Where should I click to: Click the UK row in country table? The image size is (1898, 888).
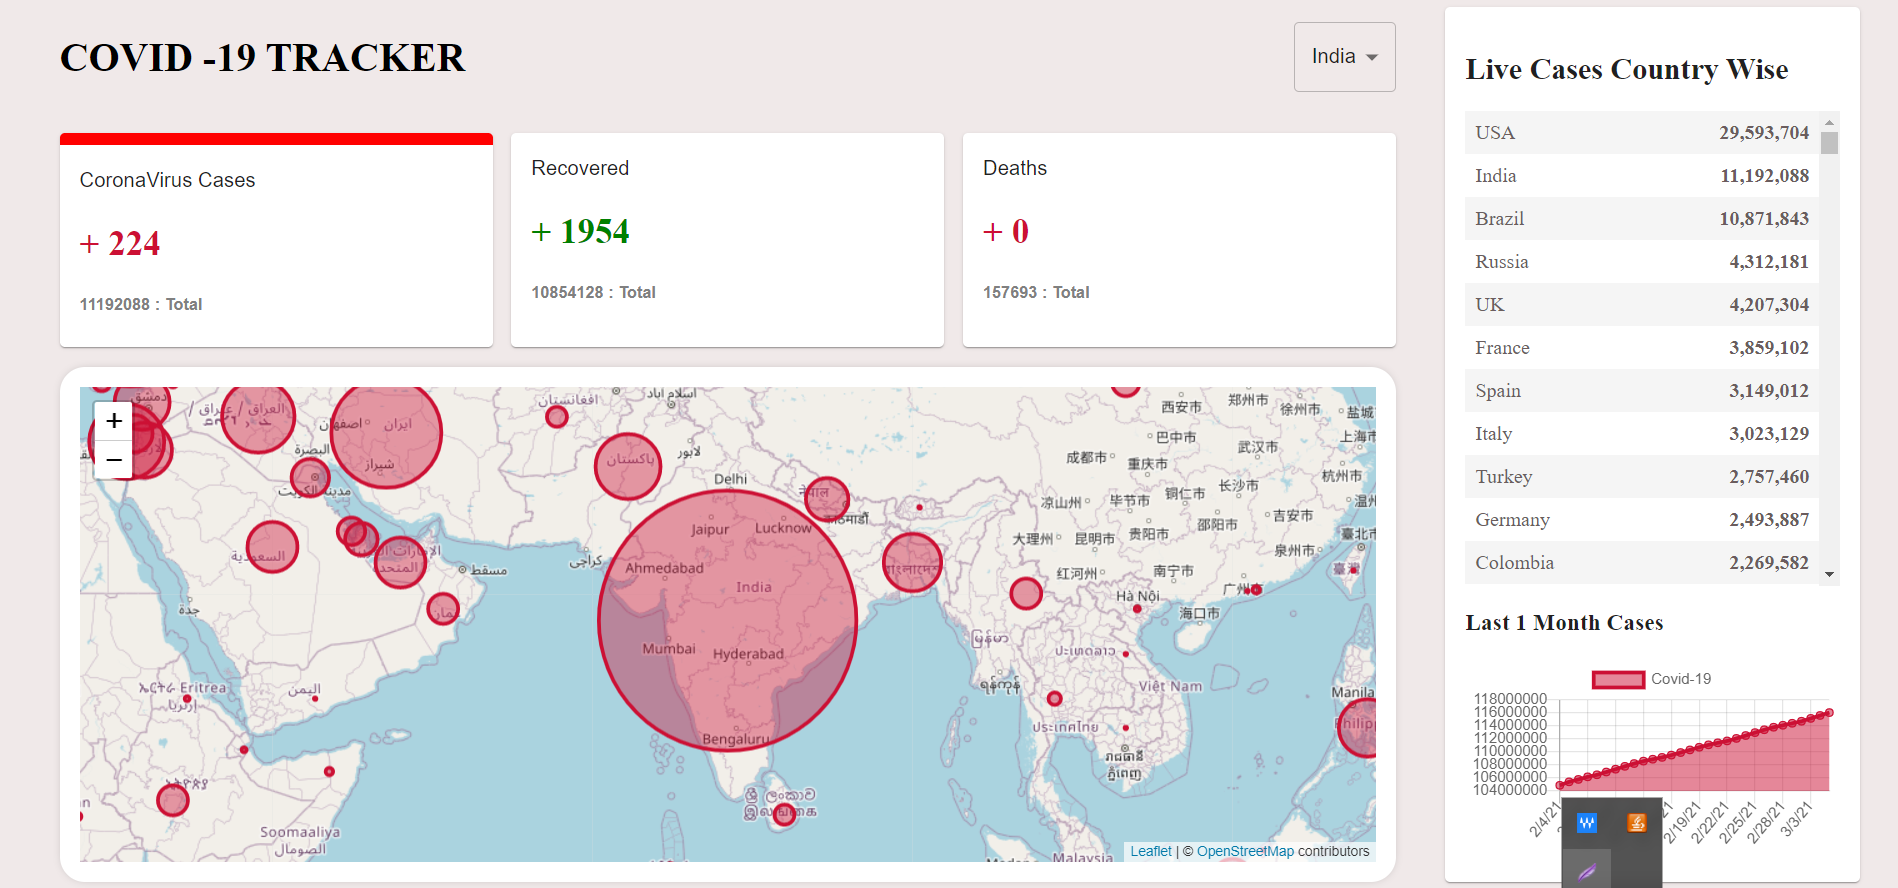[x=1642, y=305]
